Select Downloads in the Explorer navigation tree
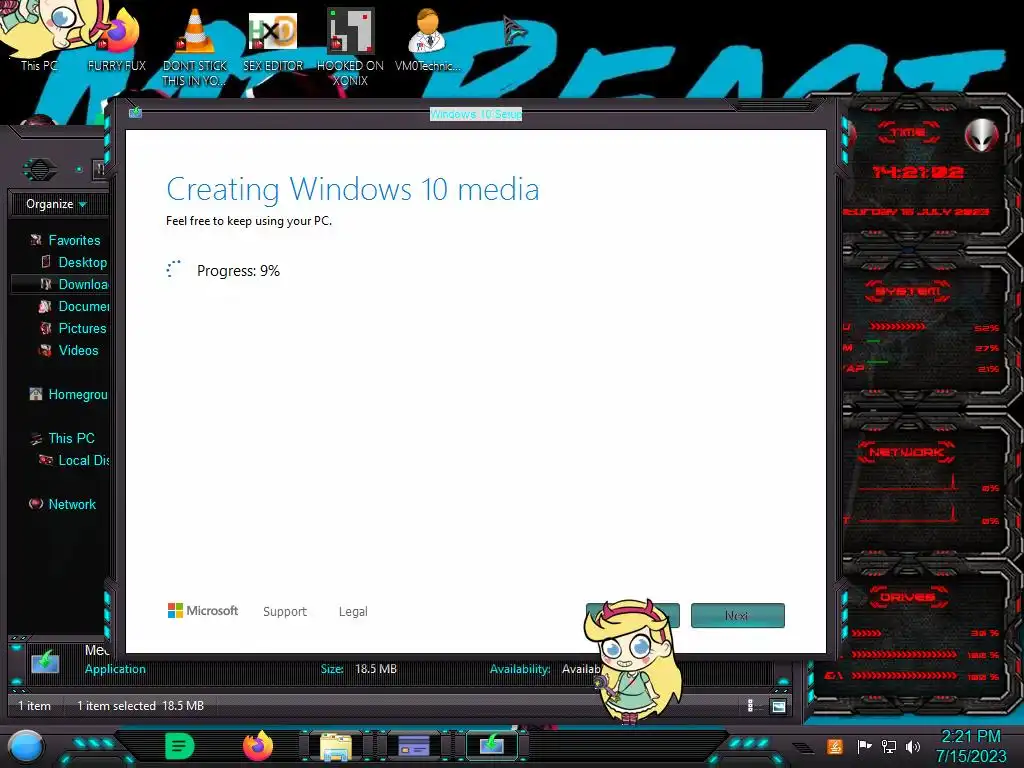 pyautogui.click(x=83, y=284)
